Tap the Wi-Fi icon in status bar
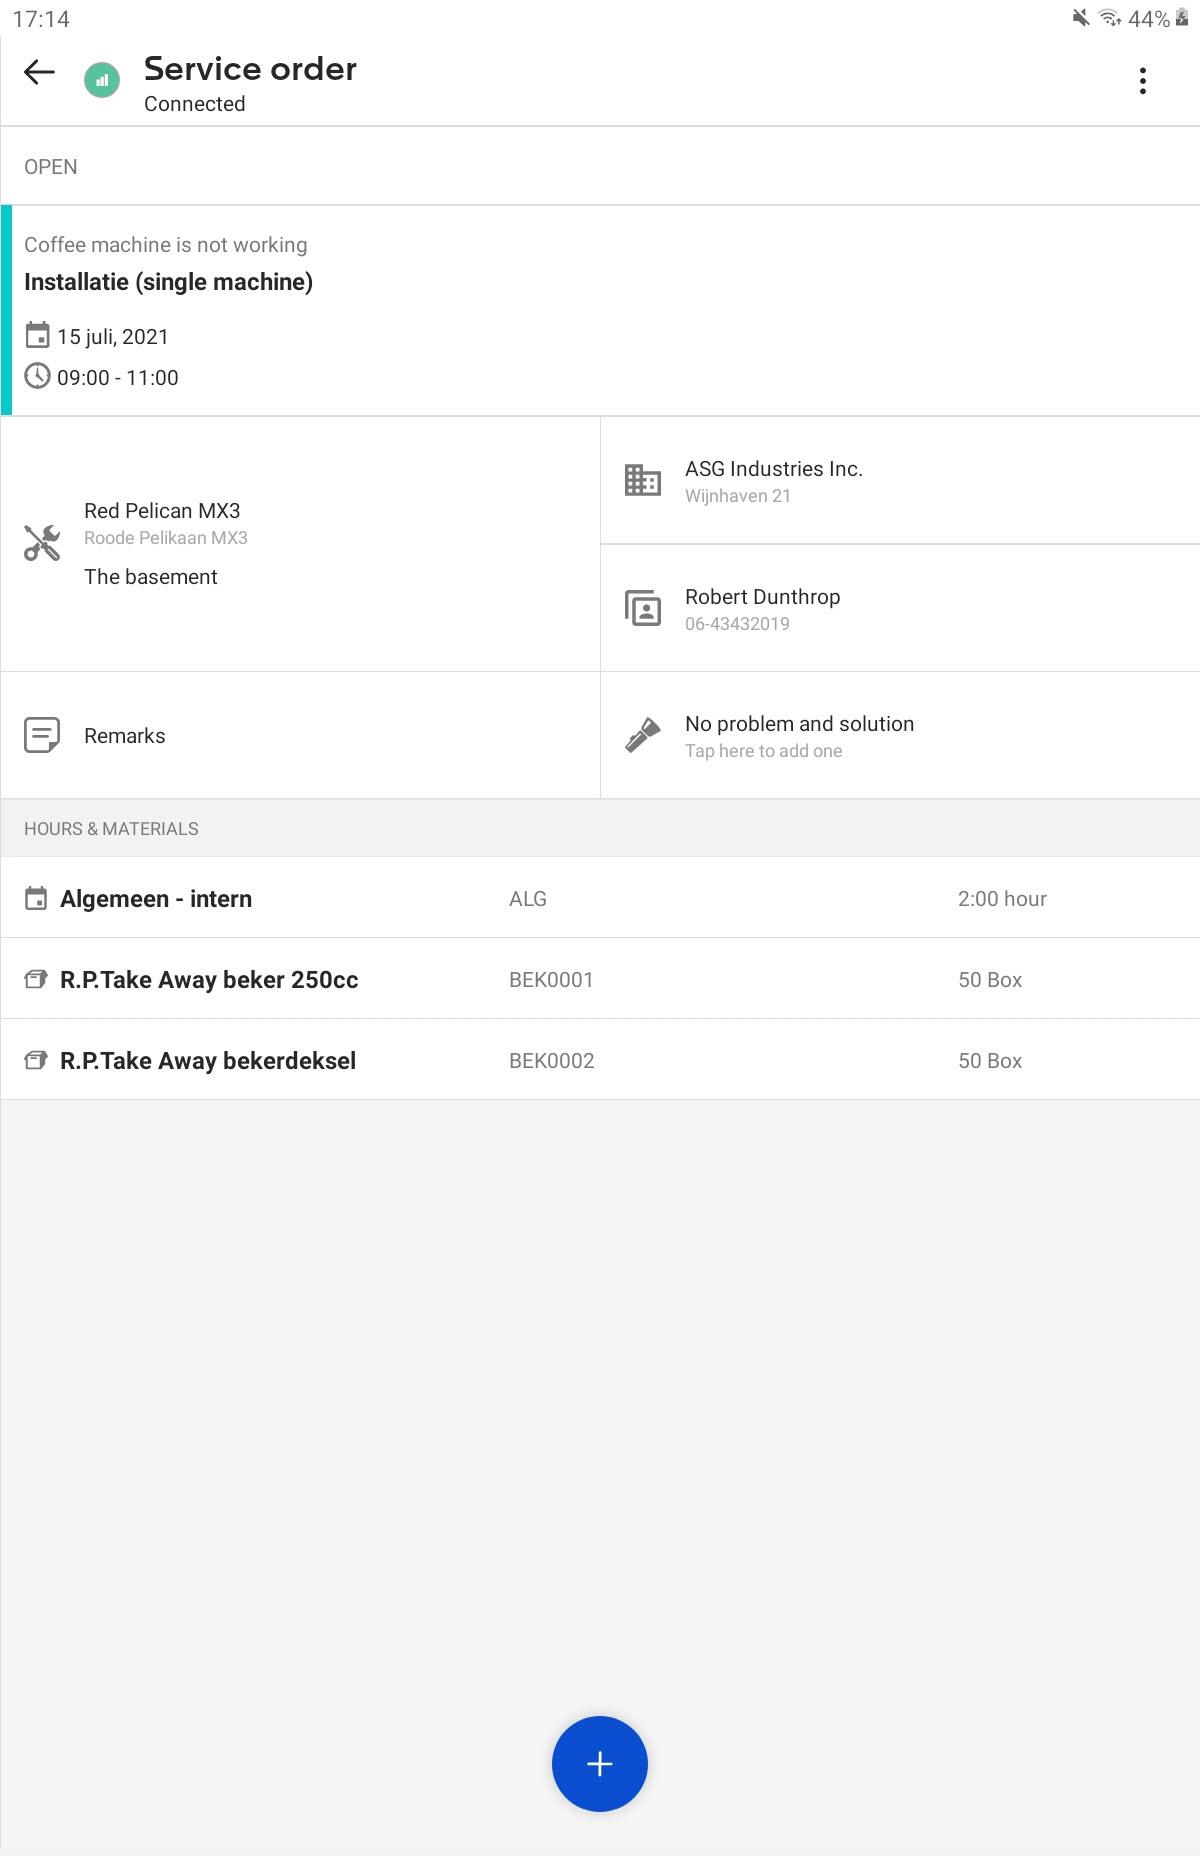Image resolution: width=1200 pixels, height=1856 pixels. tap(1109, 18)
